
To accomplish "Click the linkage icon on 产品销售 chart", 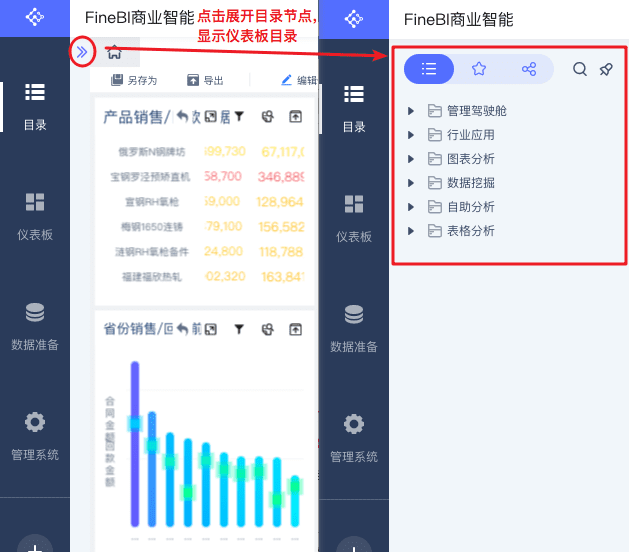I will (268, 117).
